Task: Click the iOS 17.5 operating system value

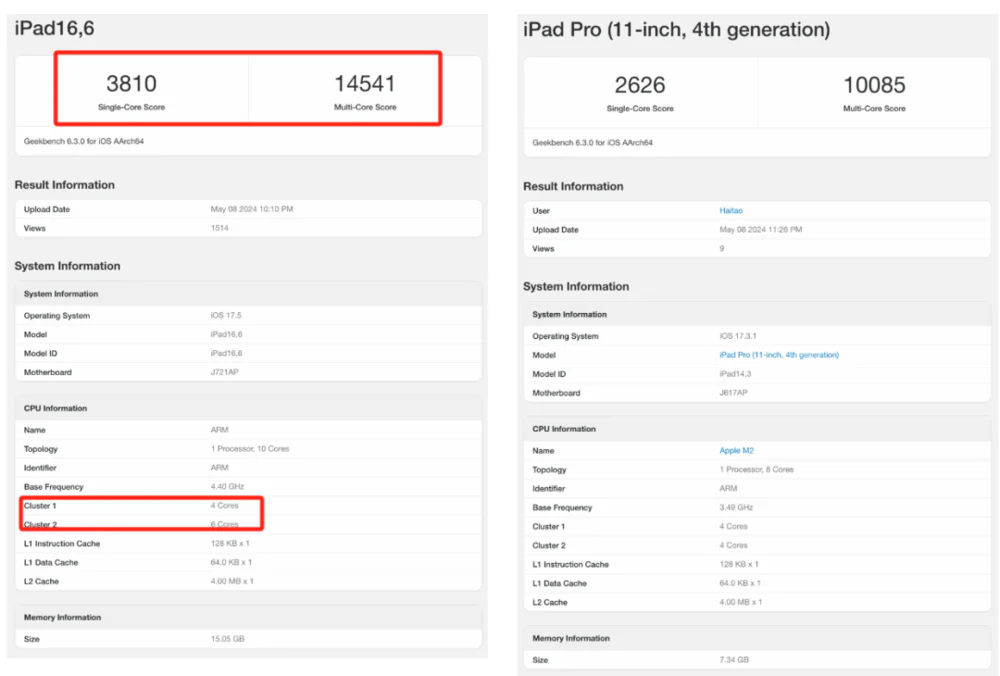Action: (x=225, y=316)
